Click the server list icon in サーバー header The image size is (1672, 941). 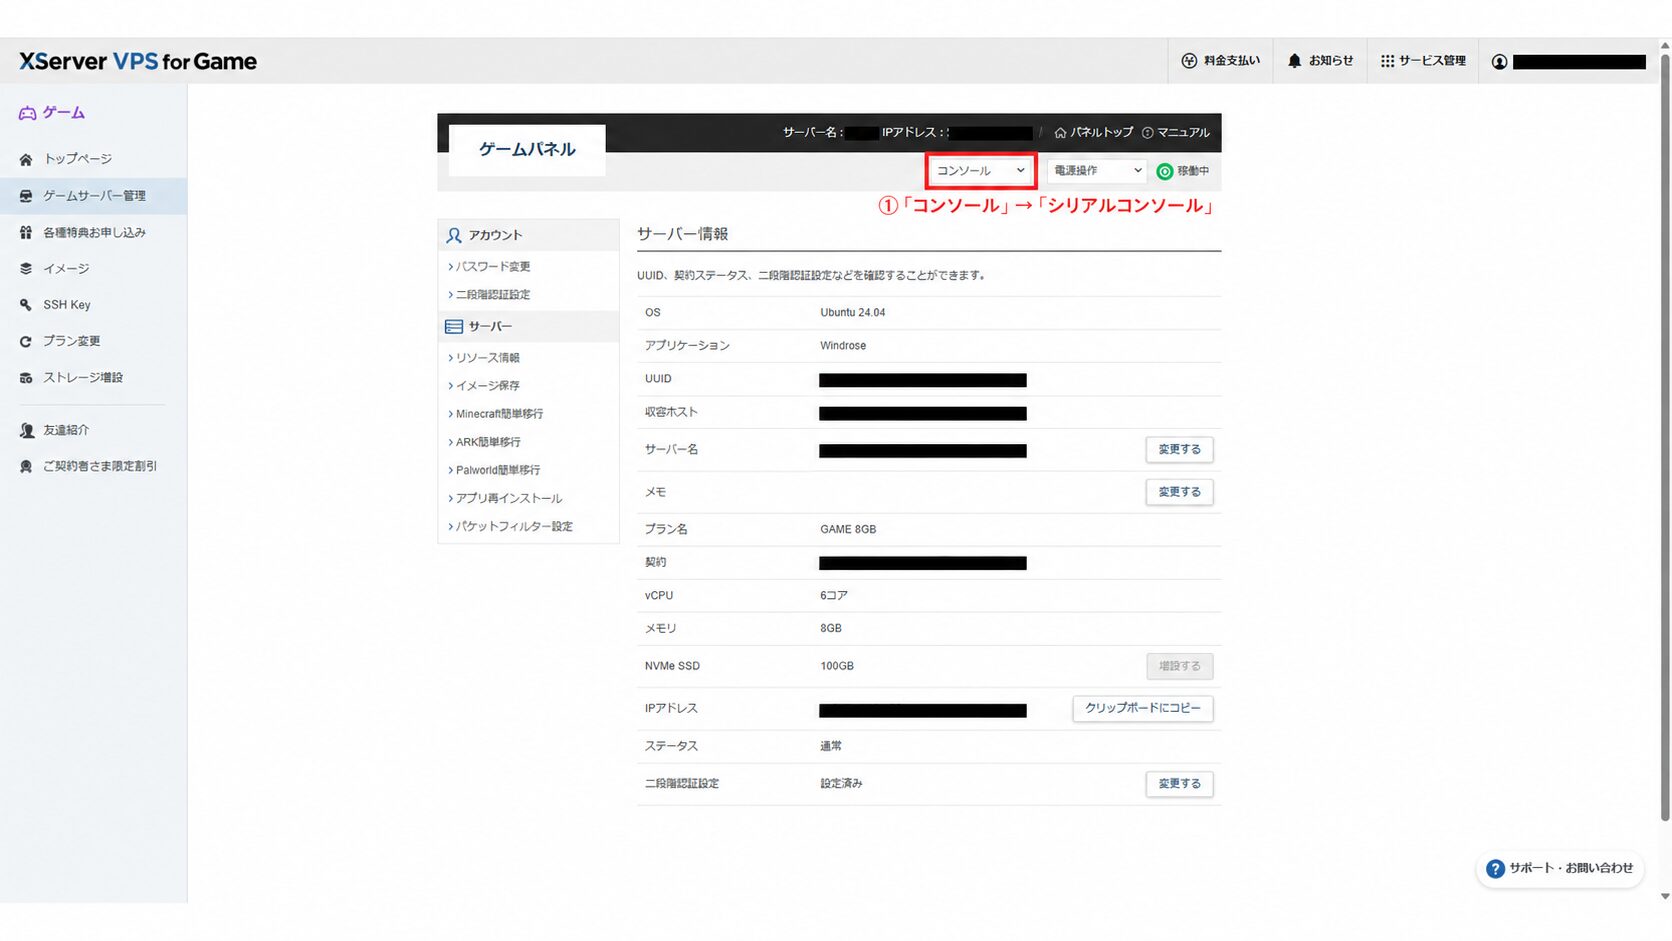(454, 327)
